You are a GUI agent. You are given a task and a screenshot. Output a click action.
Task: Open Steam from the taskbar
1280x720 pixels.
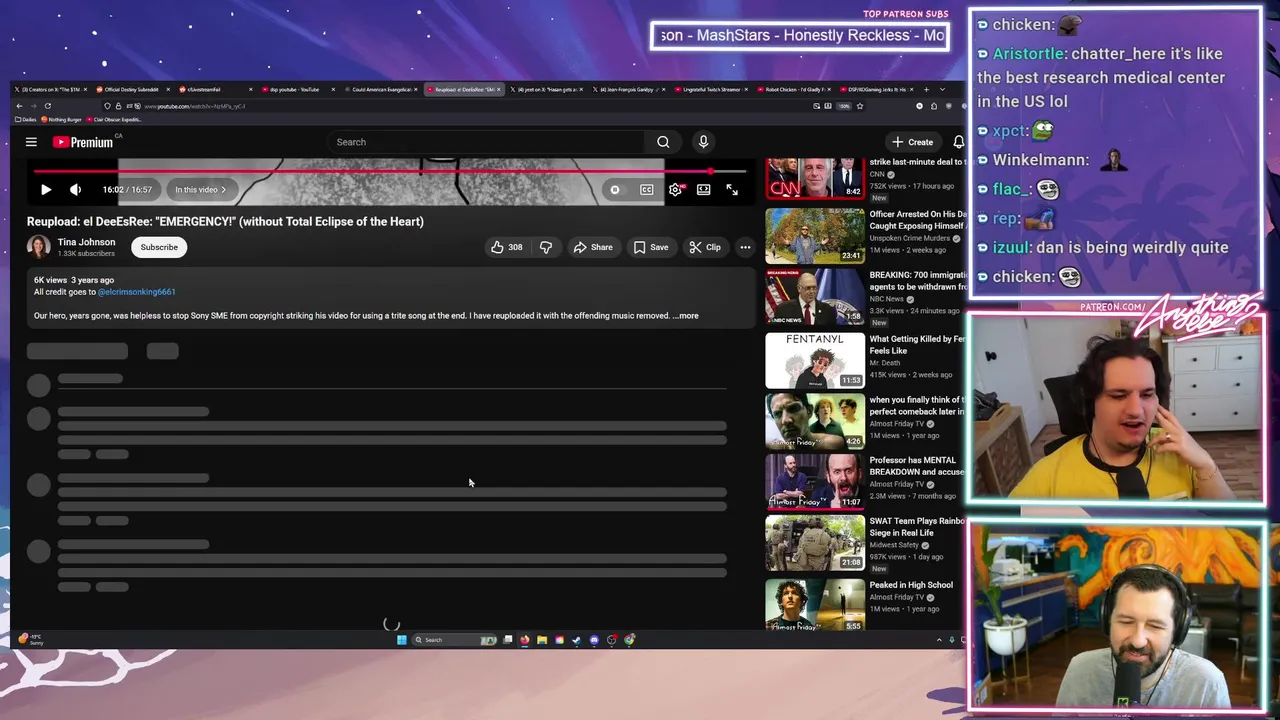coord(577,640)
